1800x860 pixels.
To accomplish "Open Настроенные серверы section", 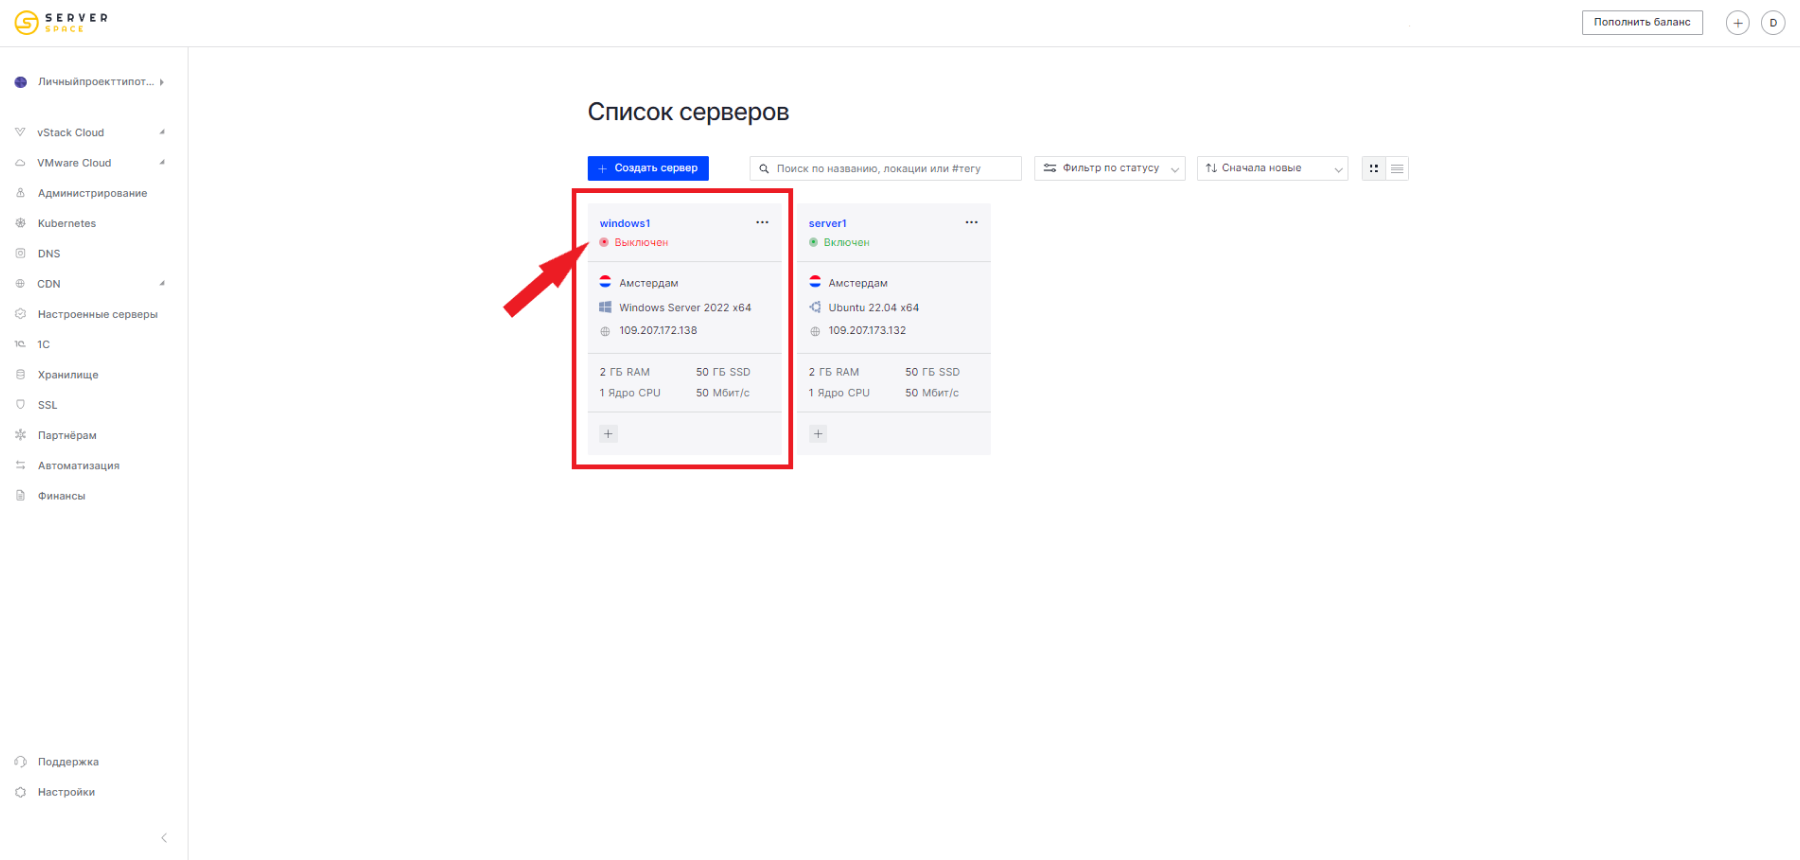I will [98, 314].
